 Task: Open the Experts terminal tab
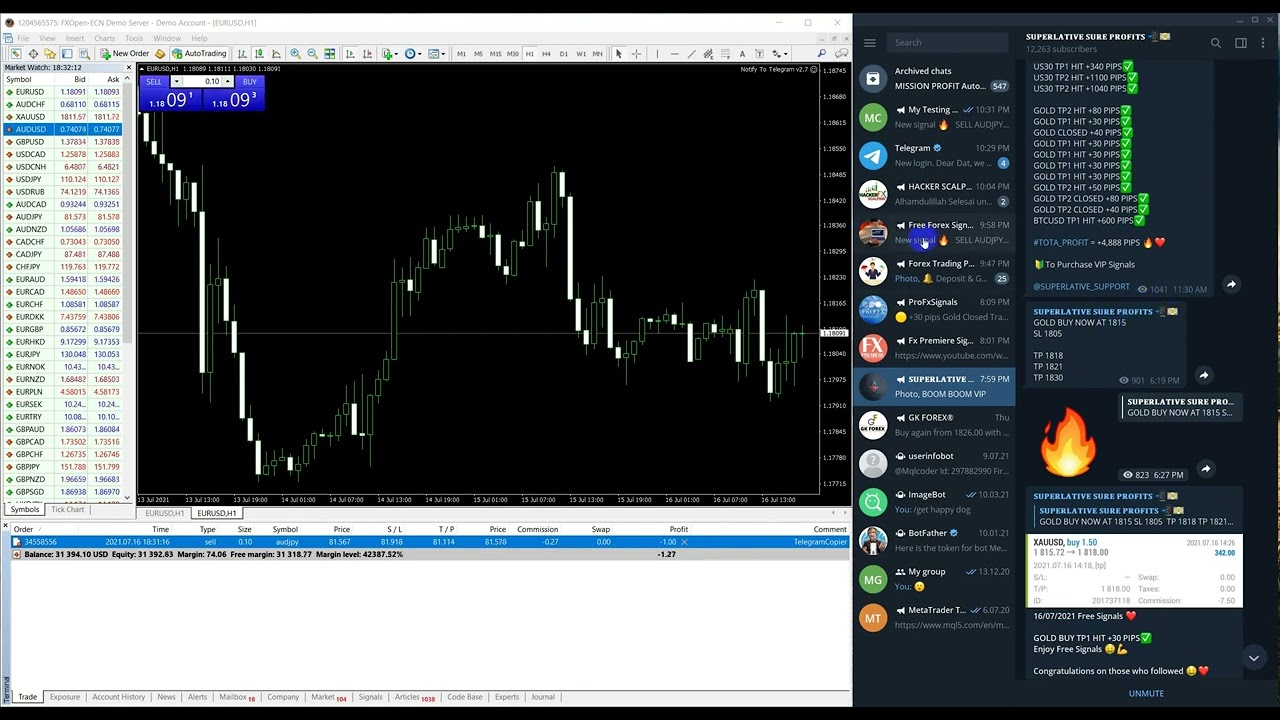tap(507, 697)
